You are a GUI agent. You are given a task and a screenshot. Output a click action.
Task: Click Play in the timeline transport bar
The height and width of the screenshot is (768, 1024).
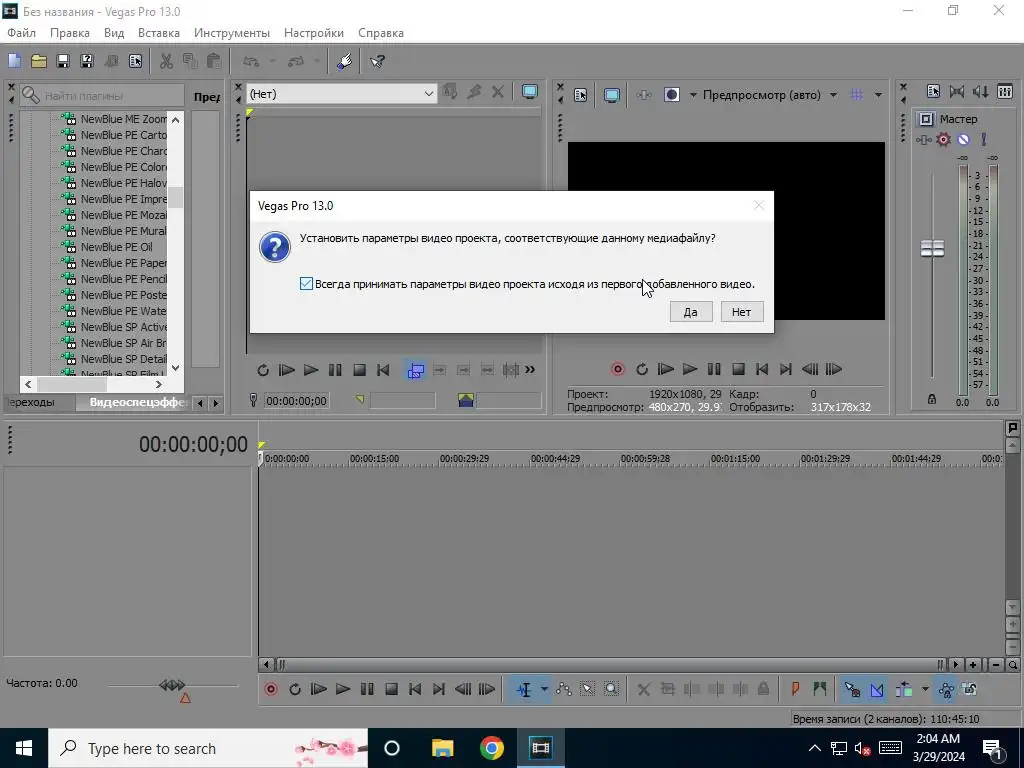[x=342, y=689]
